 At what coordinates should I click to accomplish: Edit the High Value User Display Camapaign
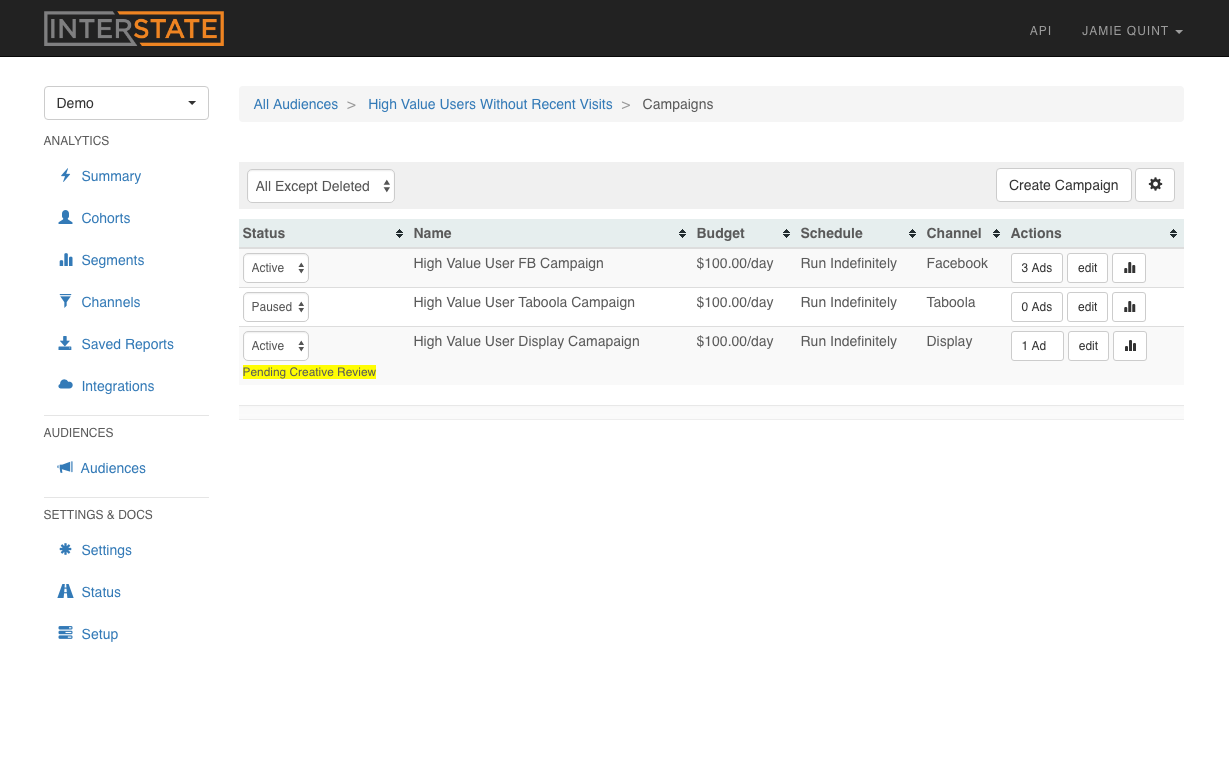1088,346
